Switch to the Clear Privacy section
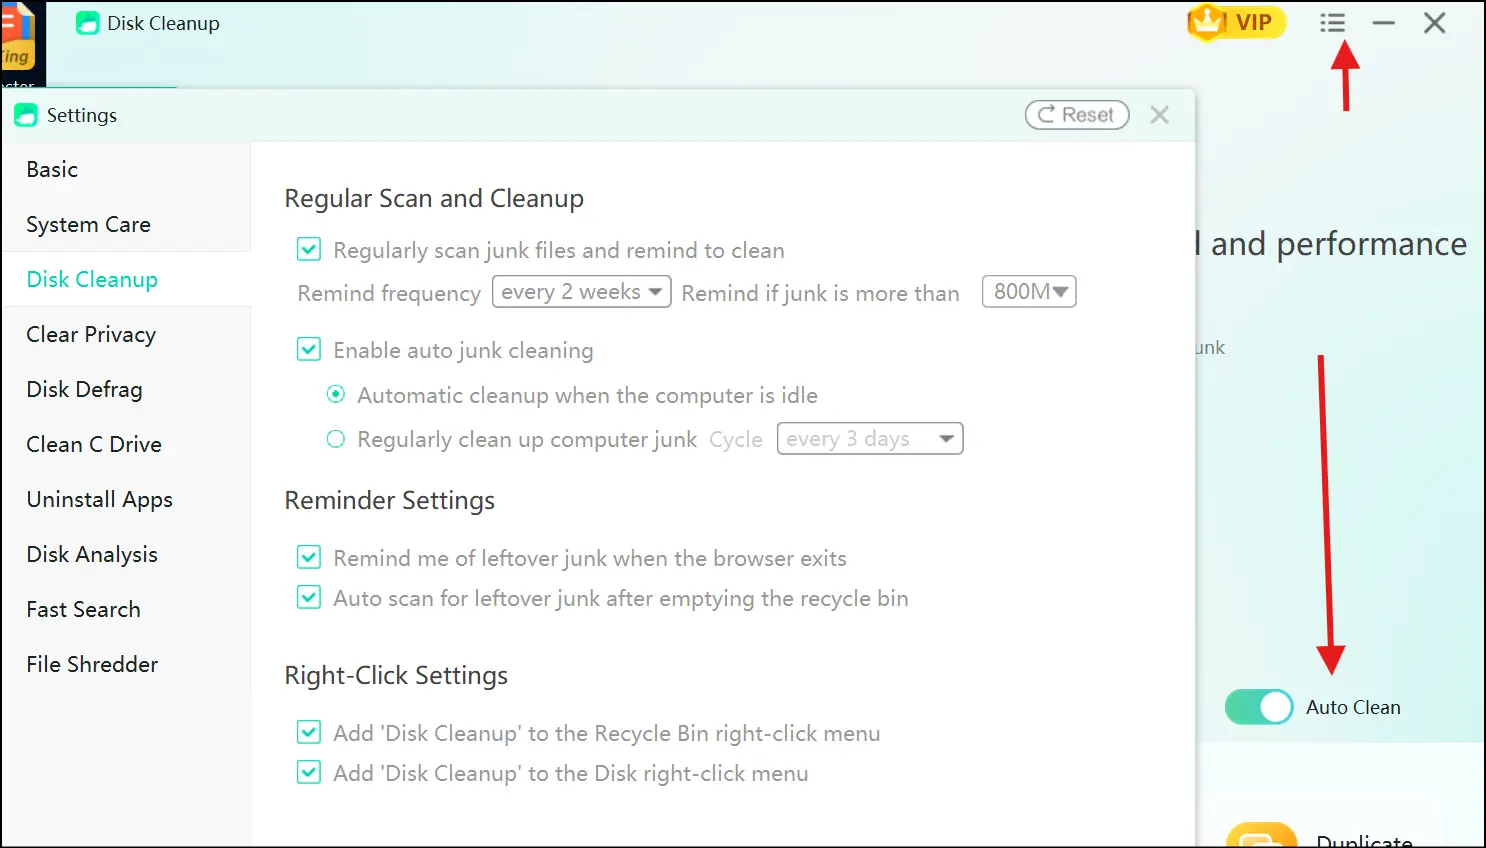 (91, 334)
